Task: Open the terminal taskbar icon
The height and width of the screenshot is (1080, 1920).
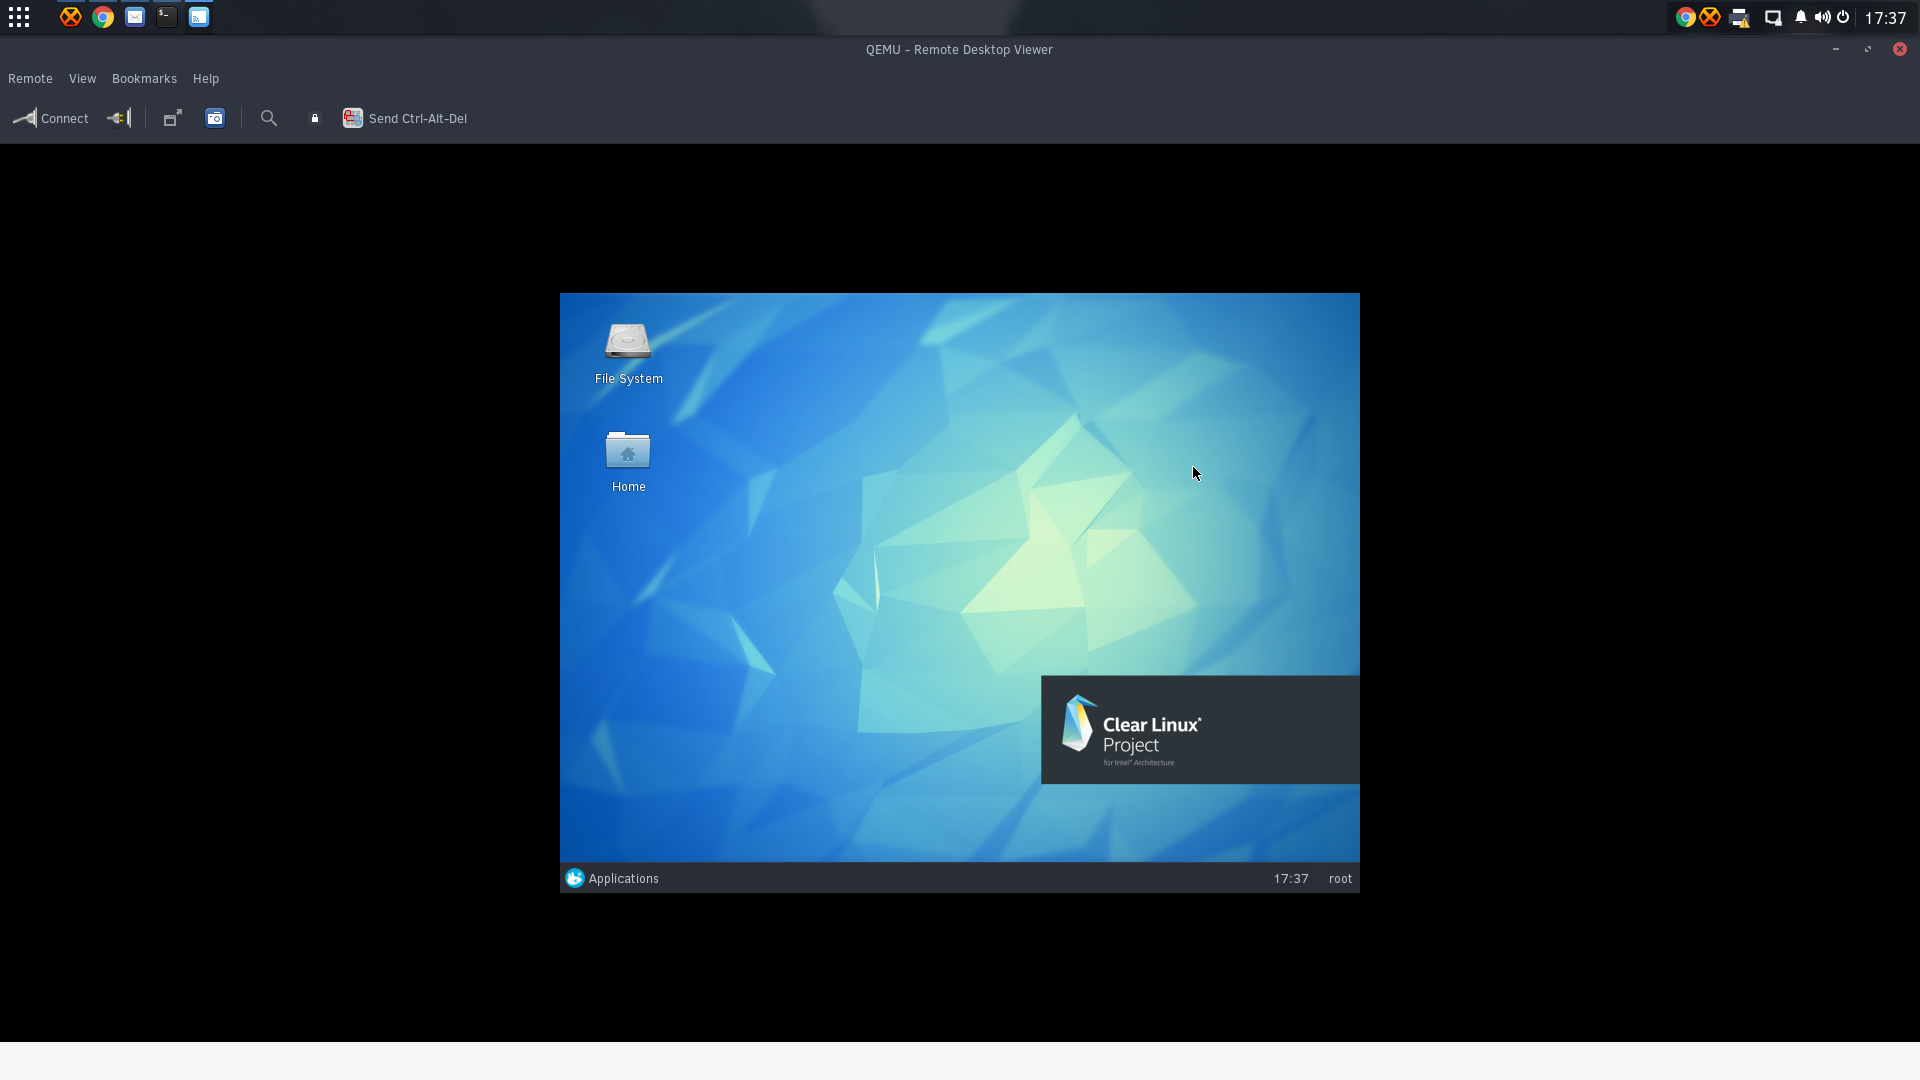Action: coord(167,17)
